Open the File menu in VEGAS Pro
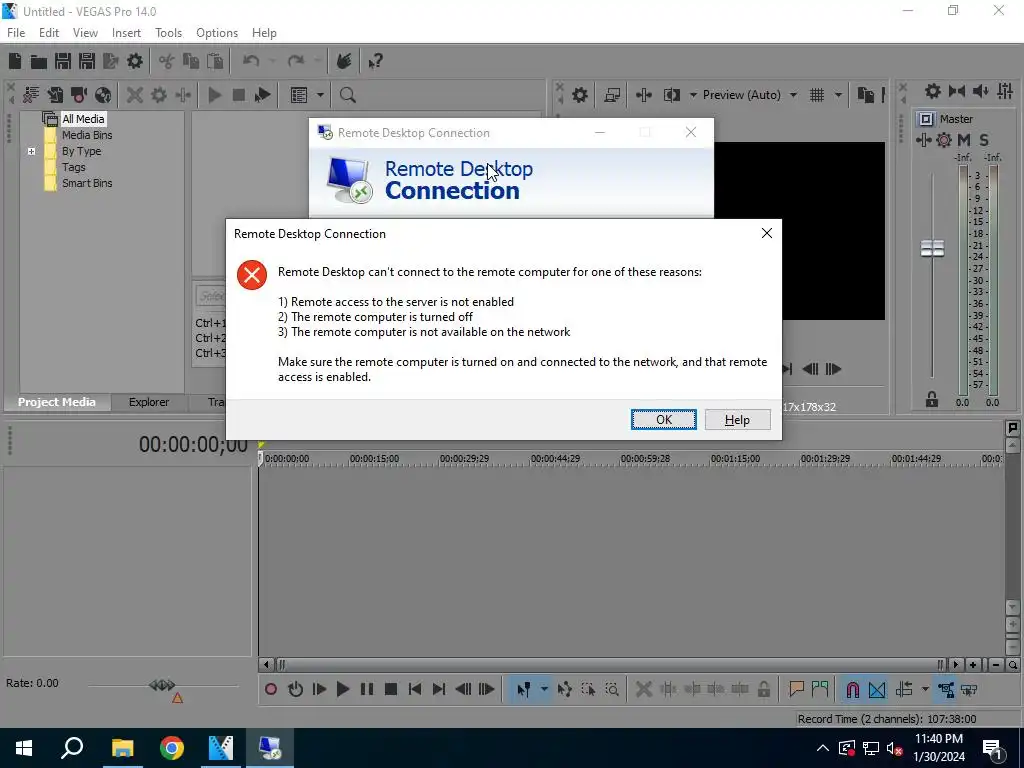Screen dimensions: 1024x768 16,33
